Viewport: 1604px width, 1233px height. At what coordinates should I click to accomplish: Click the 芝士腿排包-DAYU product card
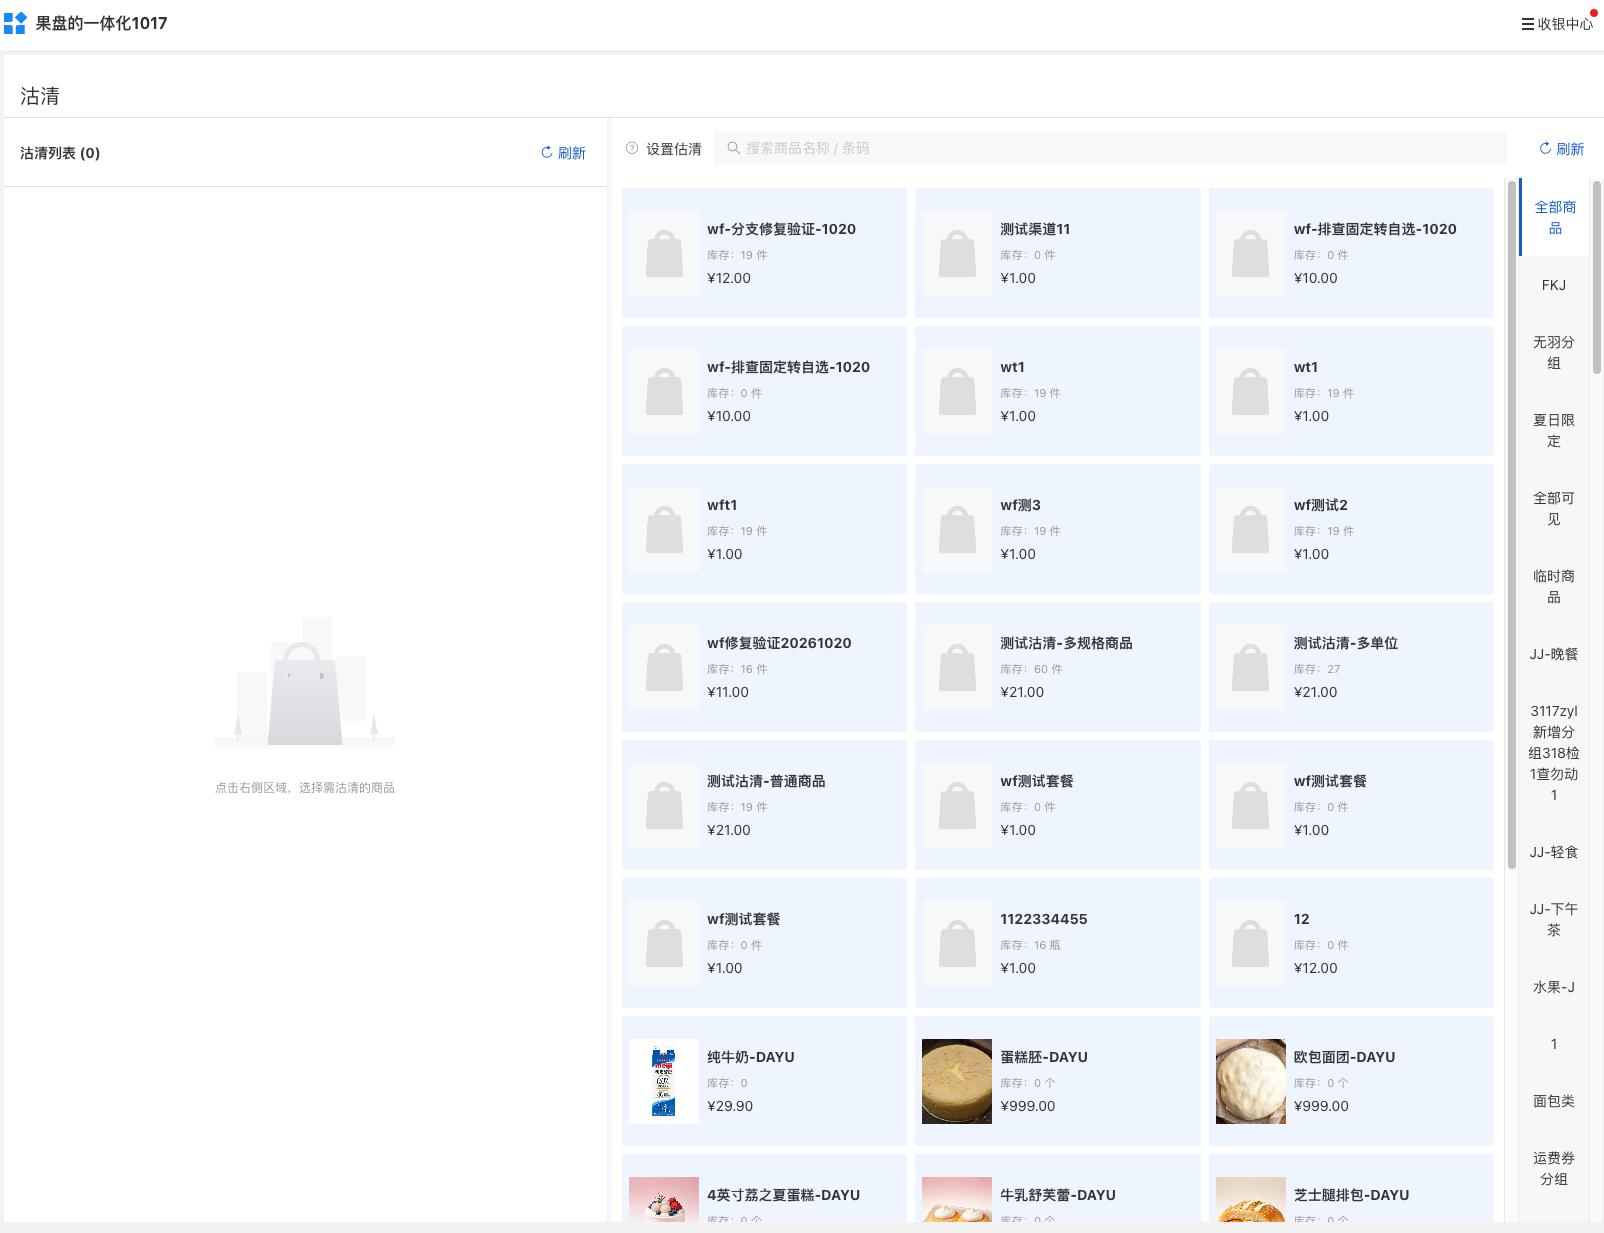[1351, 1188]
